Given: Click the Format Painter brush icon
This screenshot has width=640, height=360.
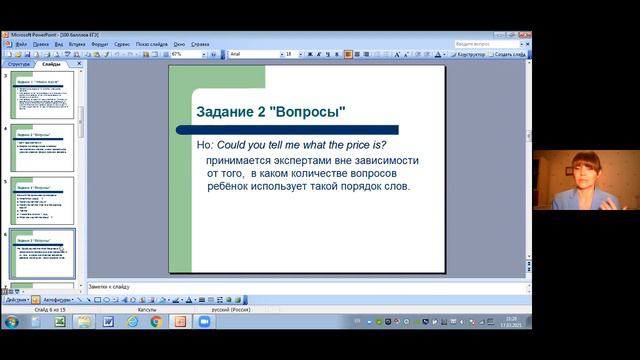Looking at the screenshot, I should [107, 54].
